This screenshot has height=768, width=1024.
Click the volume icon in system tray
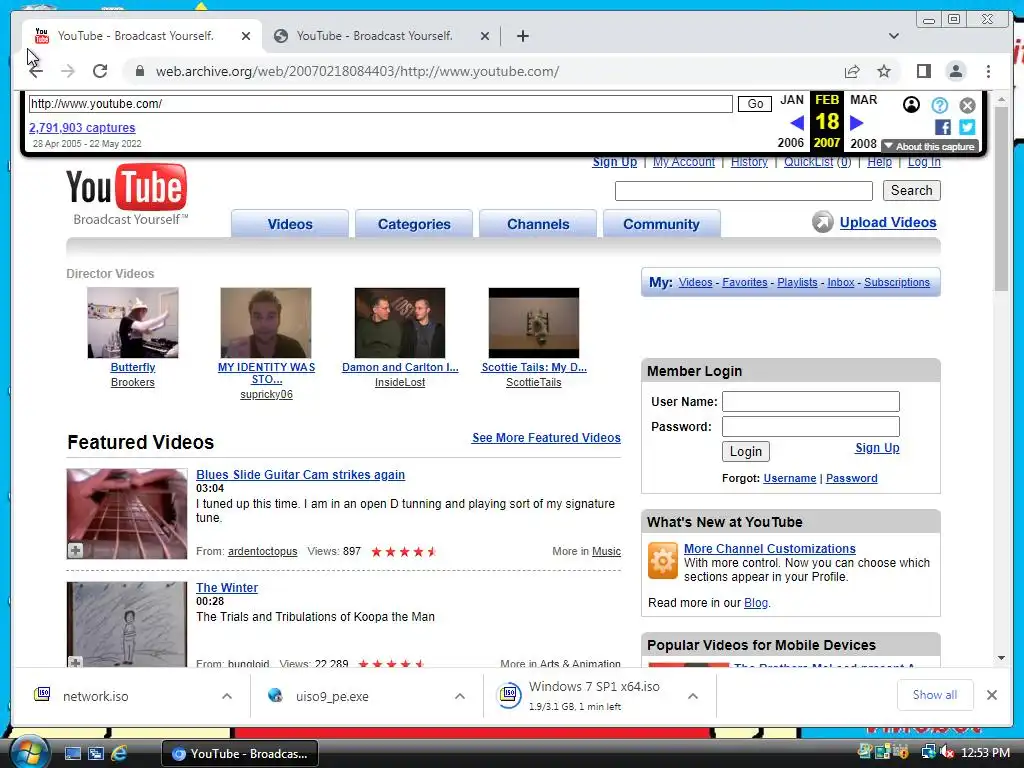click(946, 753)
